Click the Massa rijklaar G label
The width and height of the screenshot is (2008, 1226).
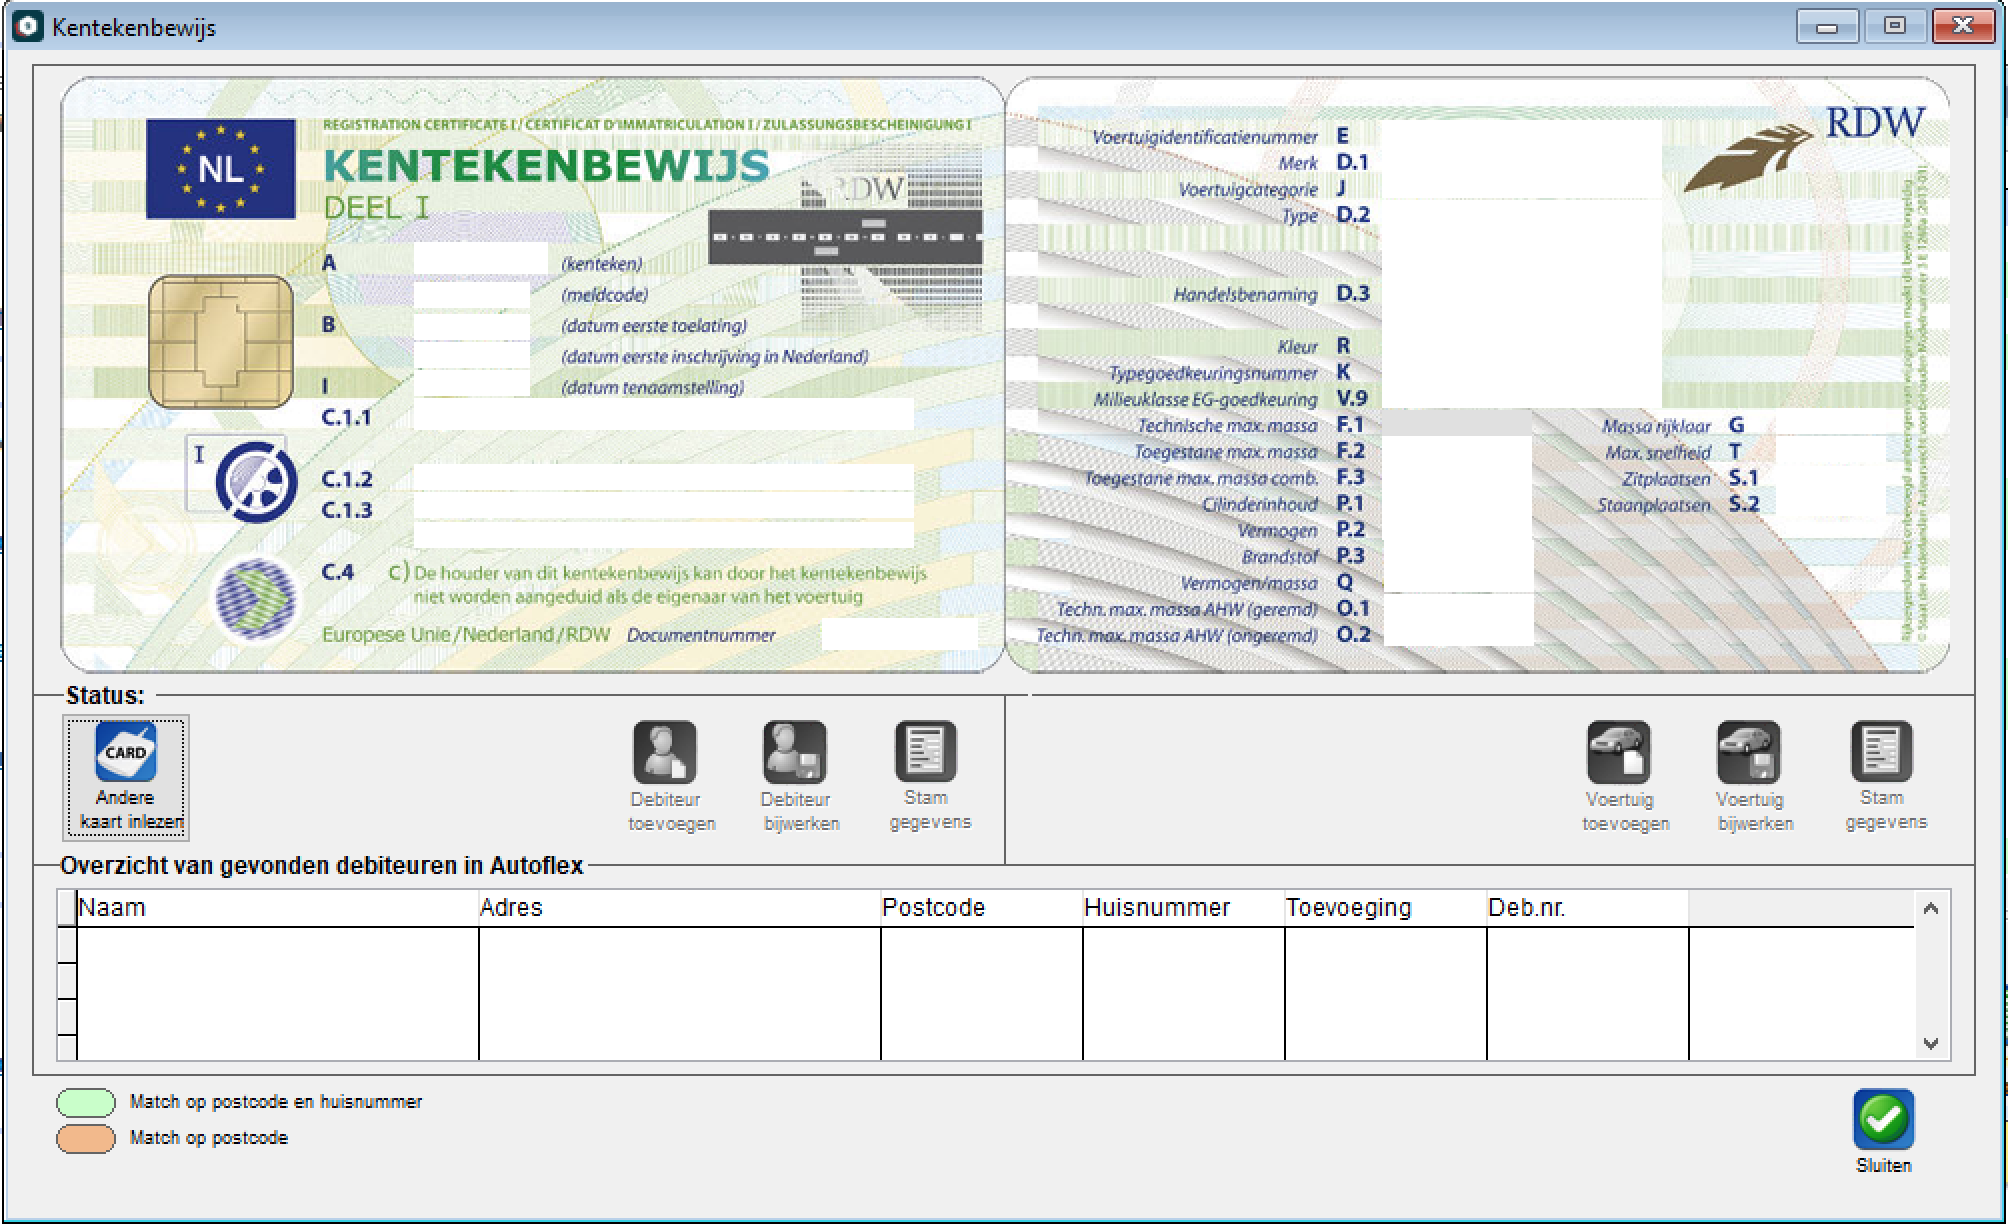click(1673, 426)
